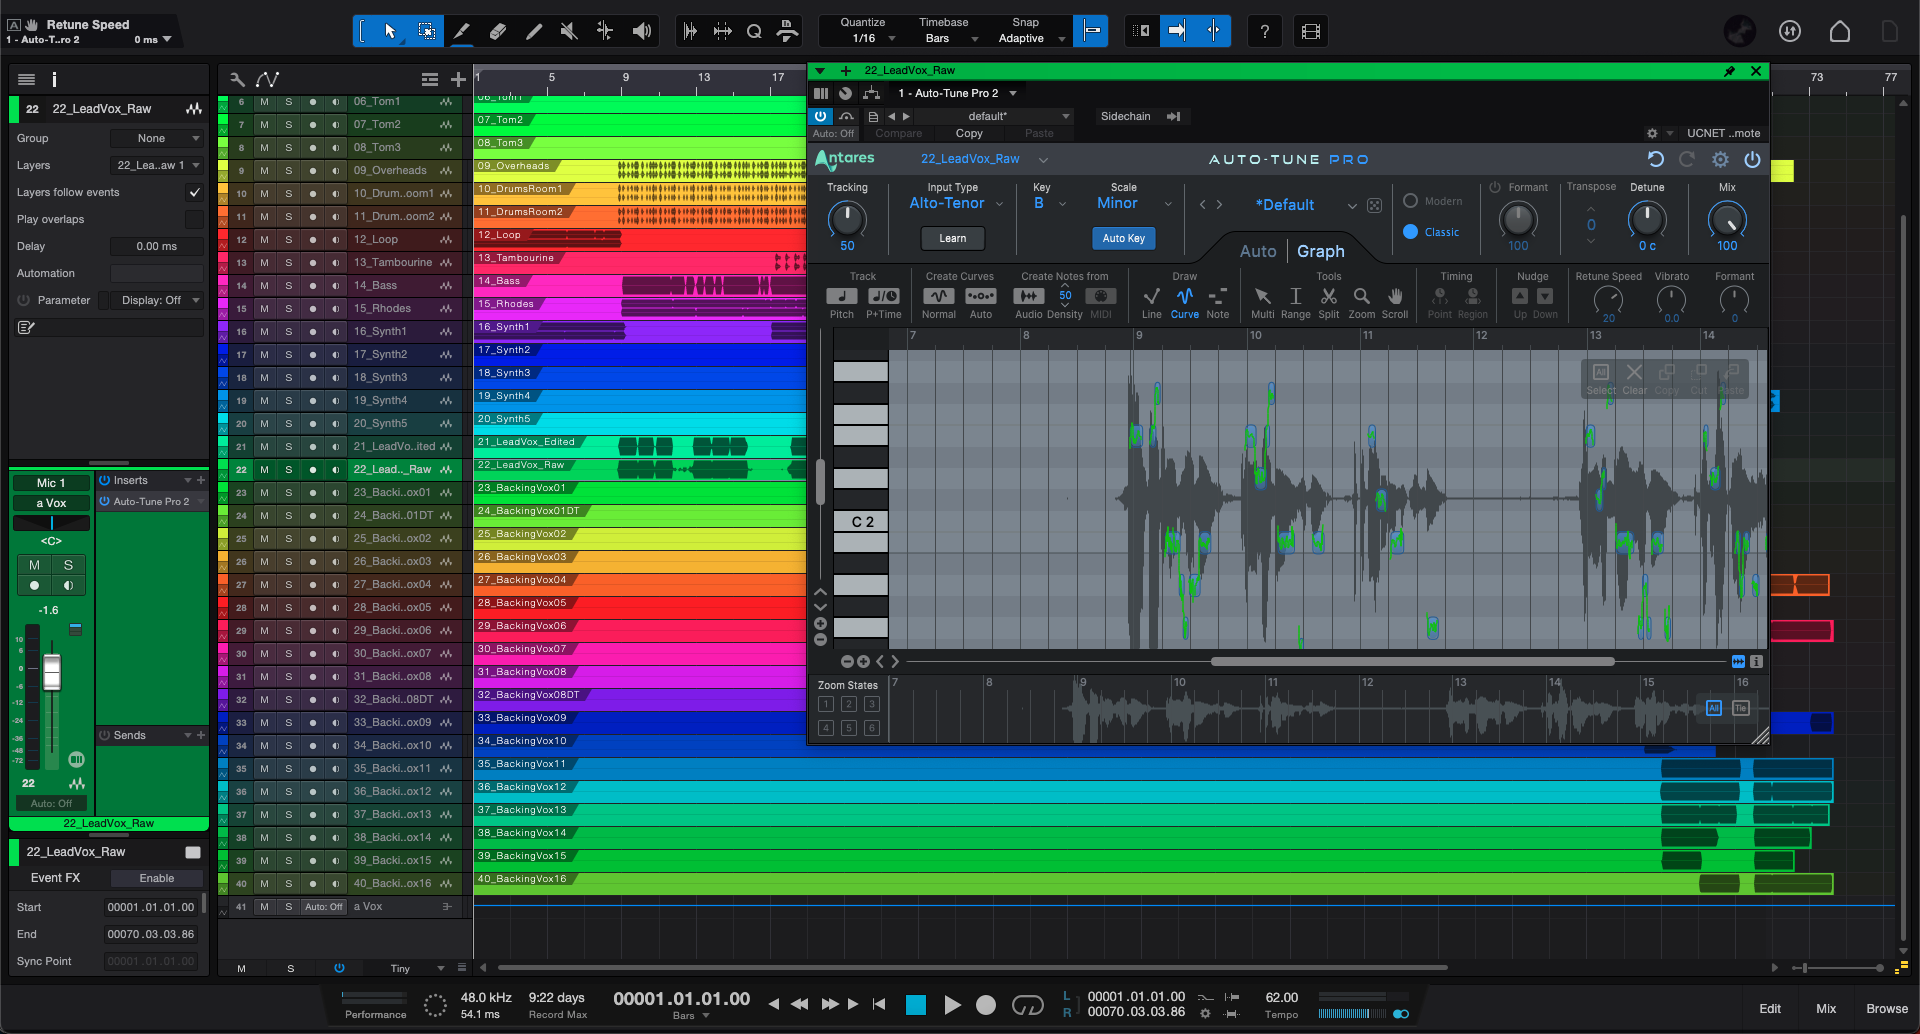
Task: Select the Arrow tool in toolbar
Action: pyautogui.click(x=390, y=31)
